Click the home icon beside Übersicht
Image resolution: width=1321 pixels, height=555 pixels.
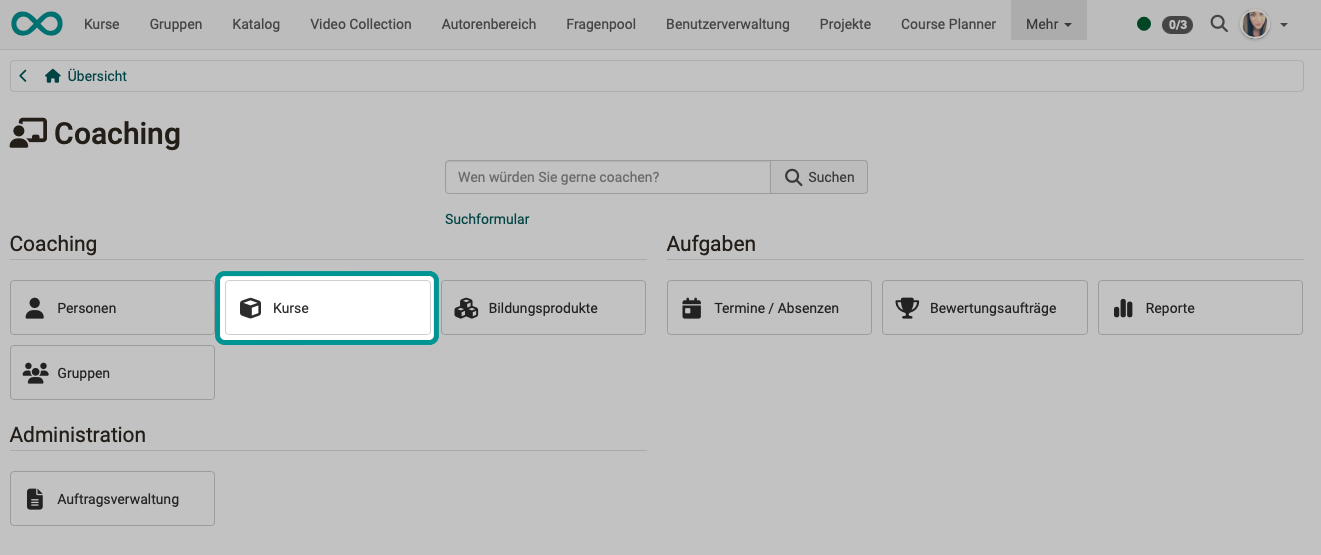(x=53, y=76)
